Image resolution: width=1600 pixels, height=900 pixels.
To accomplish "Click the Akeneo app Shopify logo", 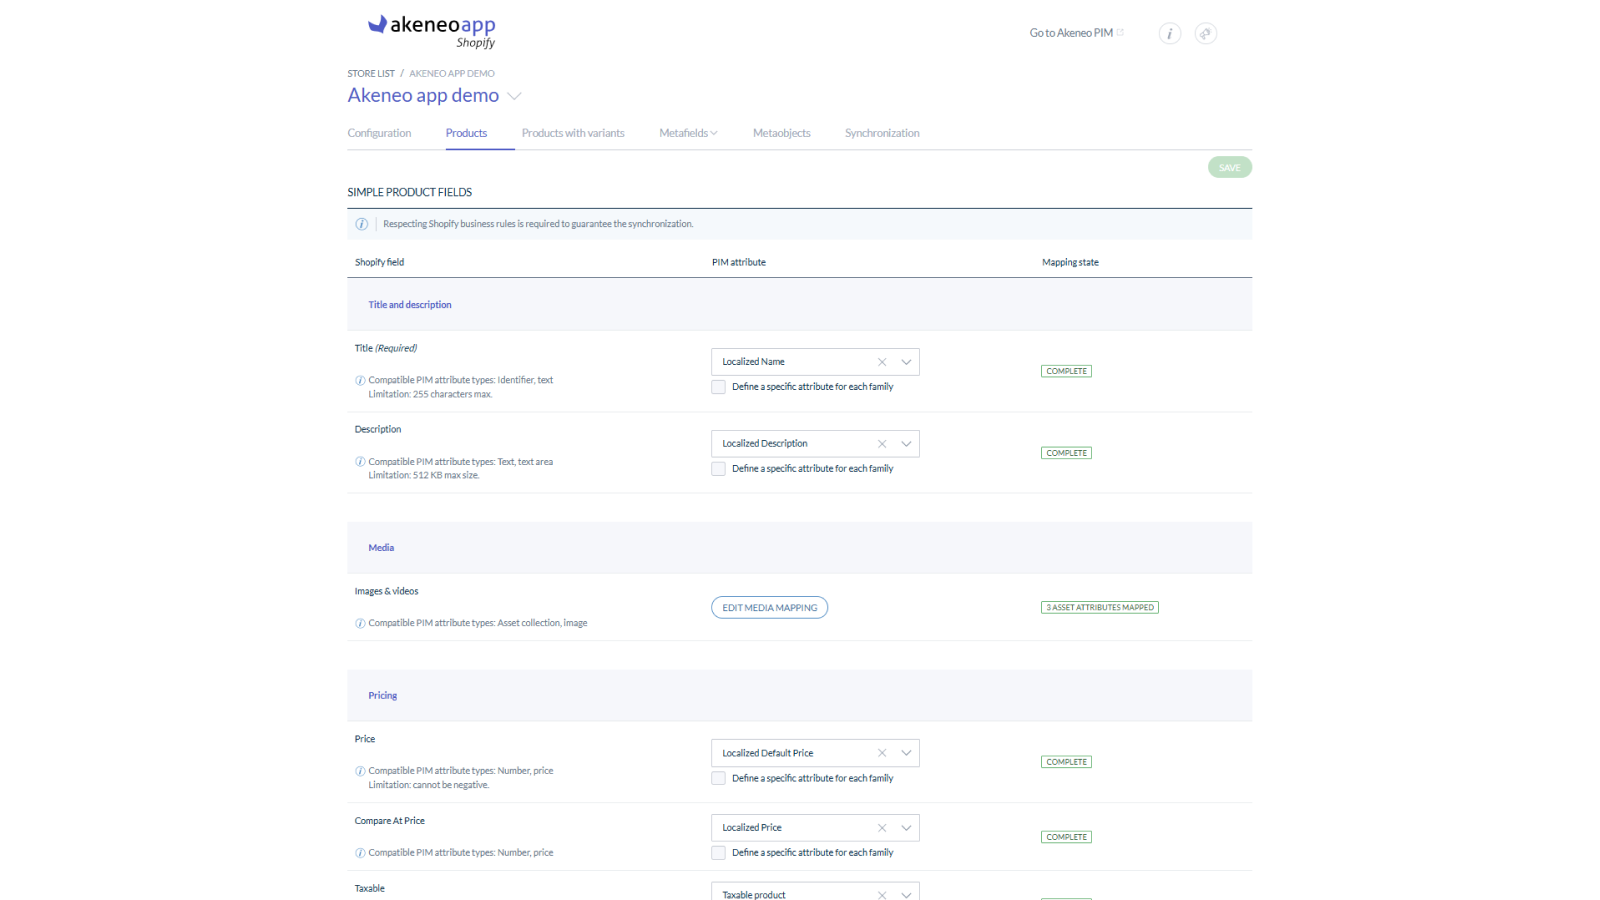I will tap(432, 31).
